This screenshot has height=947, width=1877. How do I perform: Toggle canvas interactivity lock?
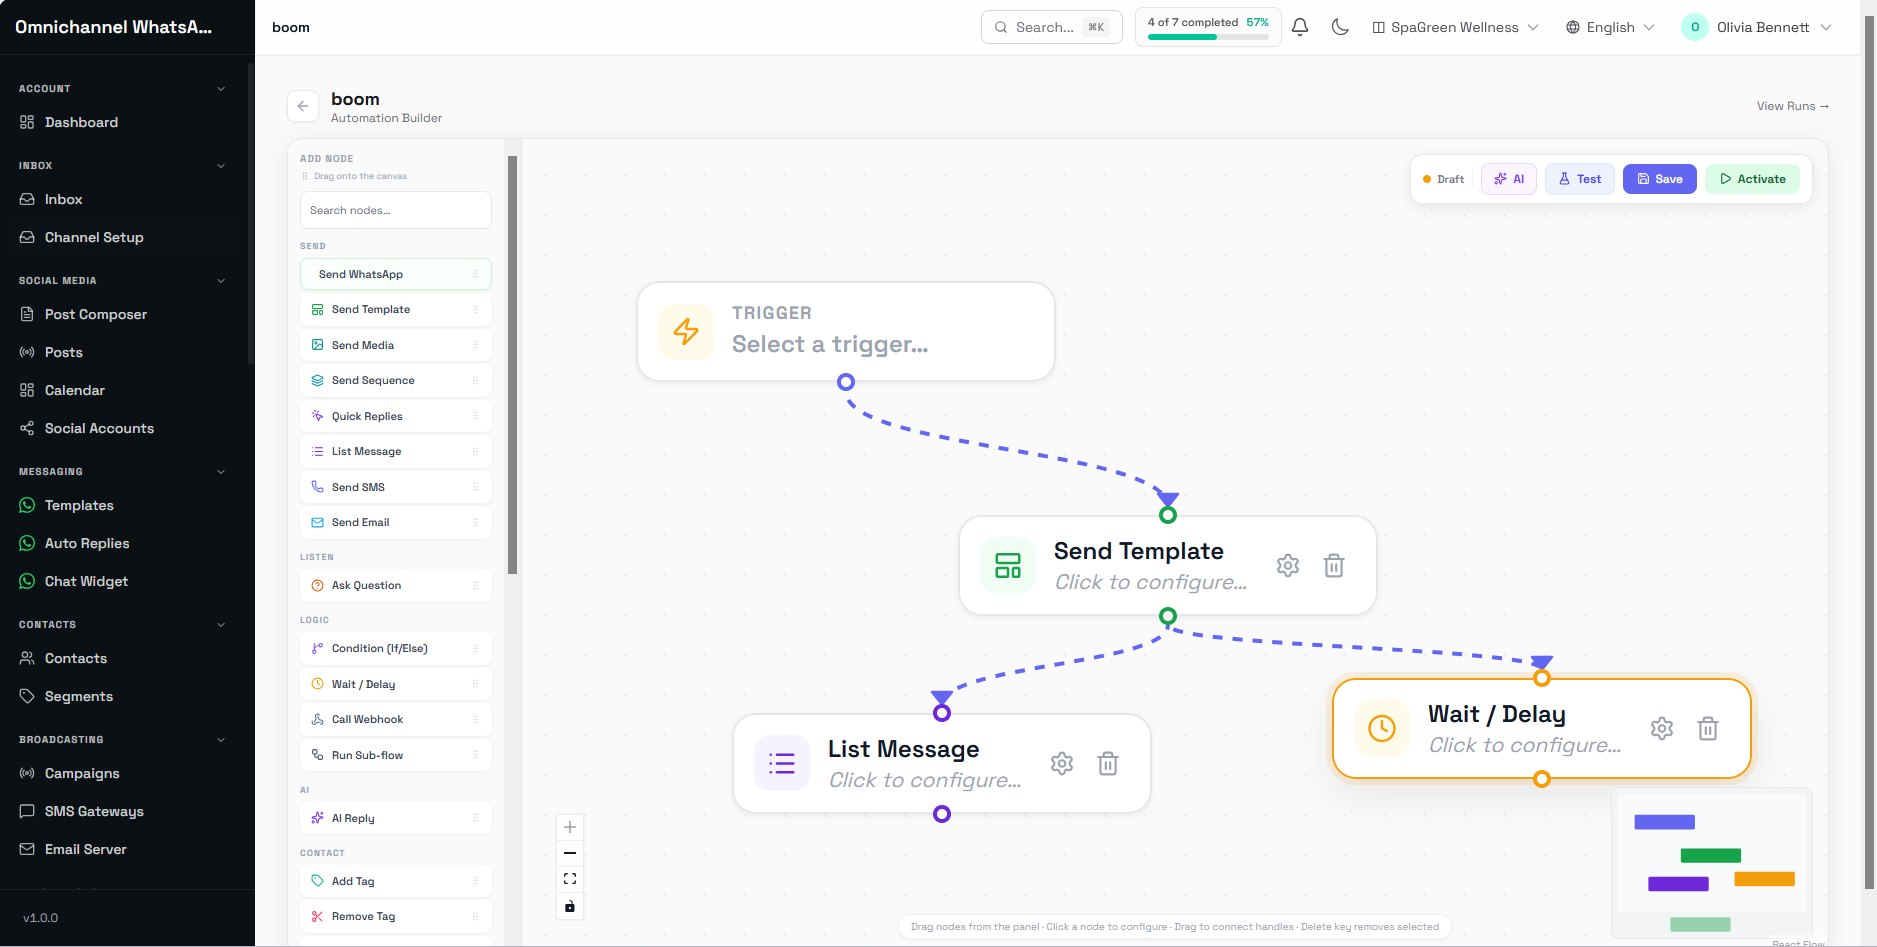(570, 906)
